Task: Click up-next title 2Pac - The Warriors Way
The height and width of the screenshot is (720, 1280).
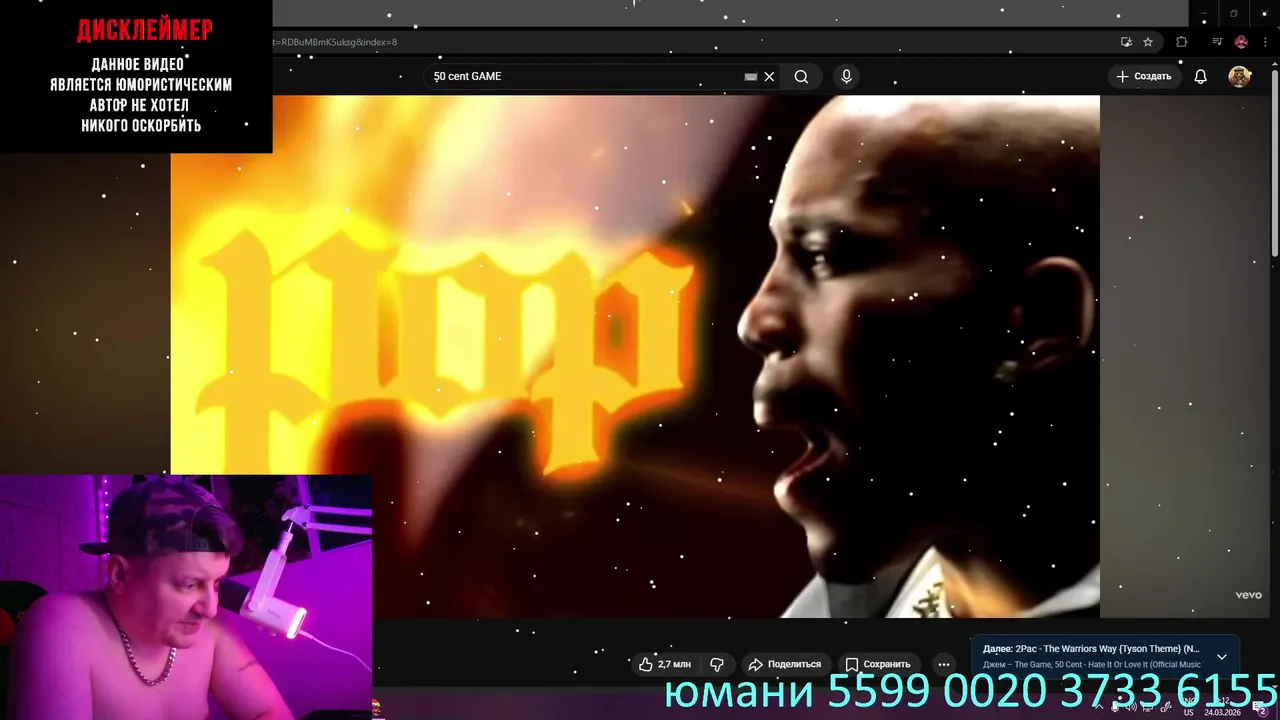Action: pos(1107,649)
